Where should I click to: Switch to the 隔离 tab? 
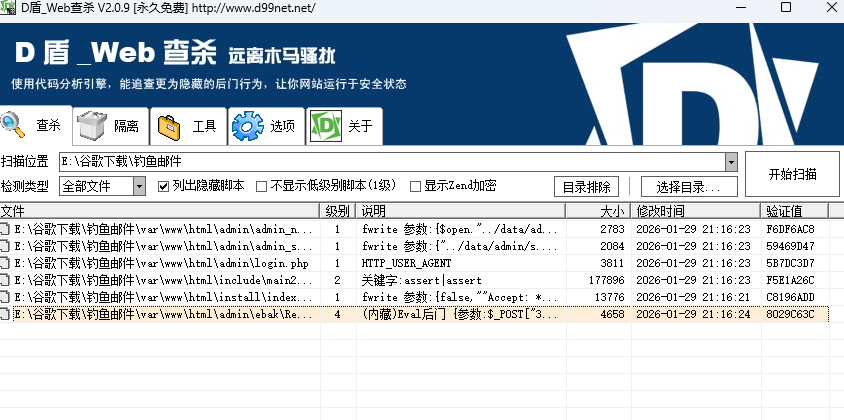point(113,126)
